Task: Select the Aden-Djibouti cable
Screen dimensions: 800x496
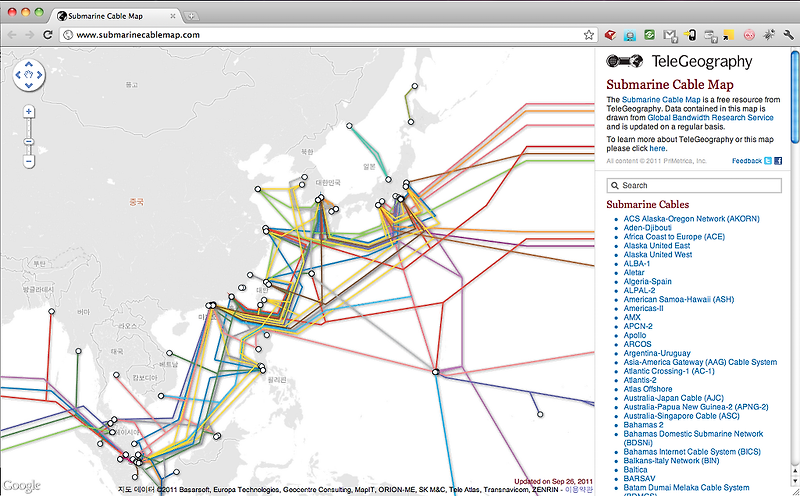Action: click(x=647, y=228)
